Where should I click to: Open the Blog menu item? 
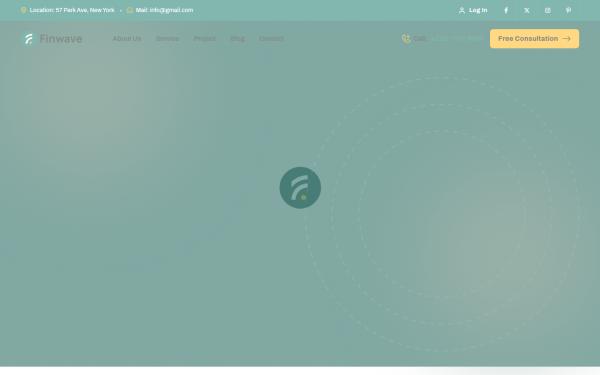[x=237, y=39]
